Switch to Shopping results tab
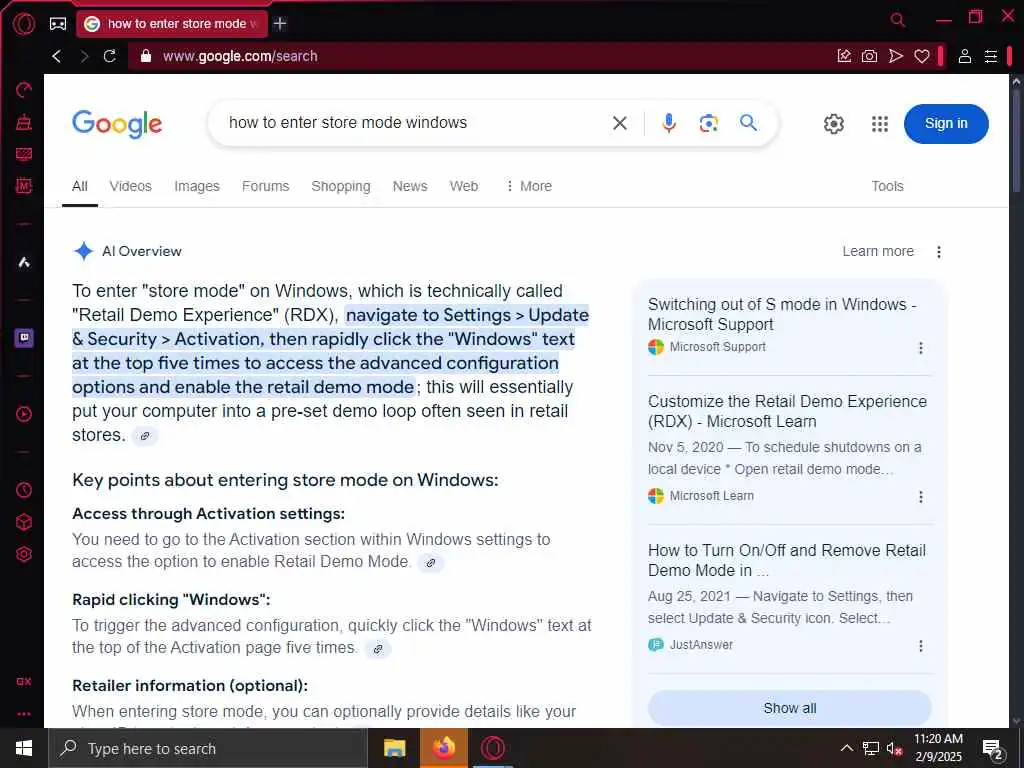 coord(341,186)
